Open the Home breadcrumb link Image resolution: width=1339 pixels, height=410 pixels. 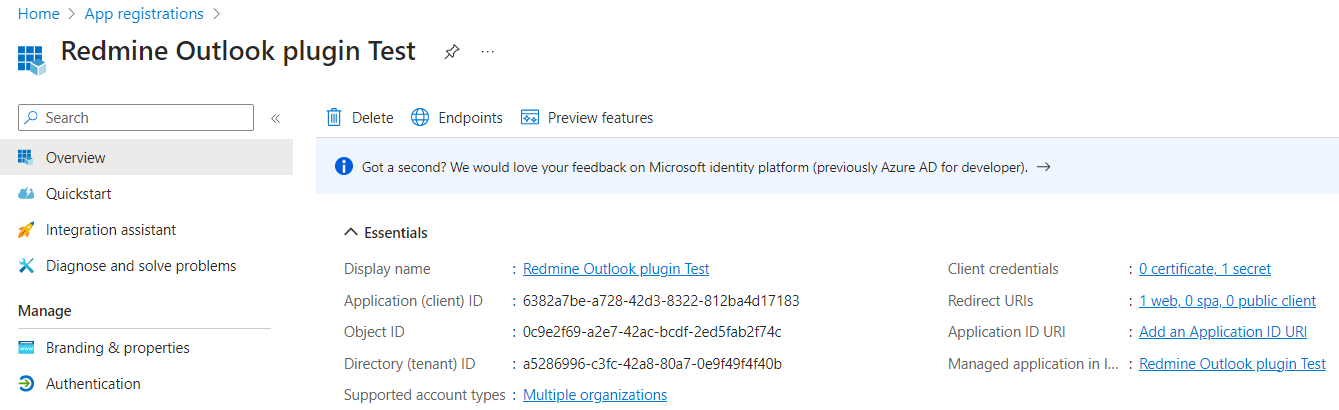click(x=38, y=14)
